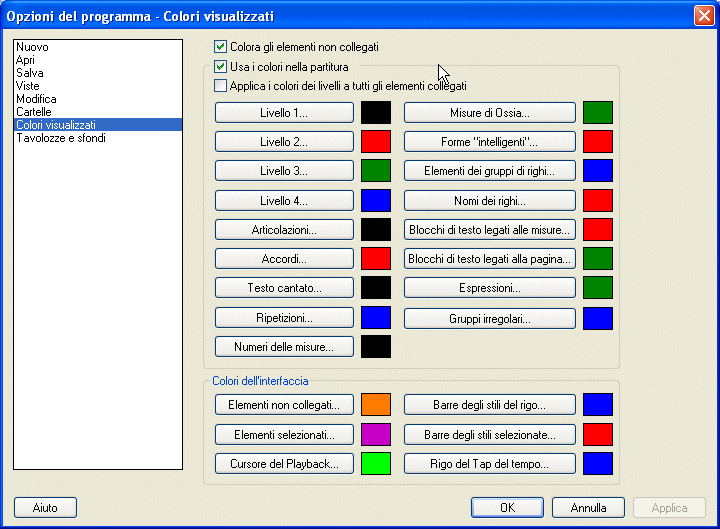
Task: Toggle 'Usa i colori nella partitura' checkbox
Action: pyautogui.click(x=221, y=67)
